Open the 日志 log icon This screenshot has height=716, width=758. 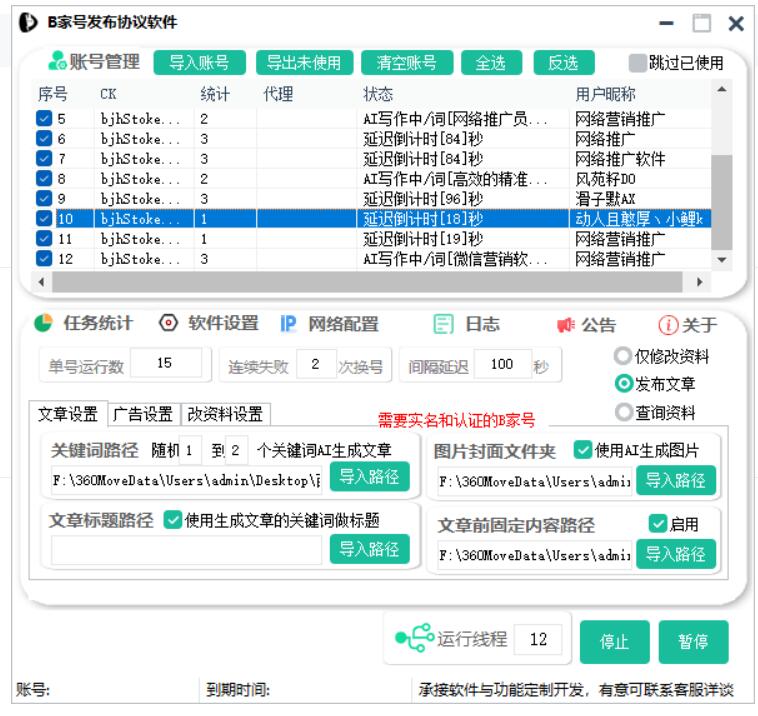click(443, 324)
